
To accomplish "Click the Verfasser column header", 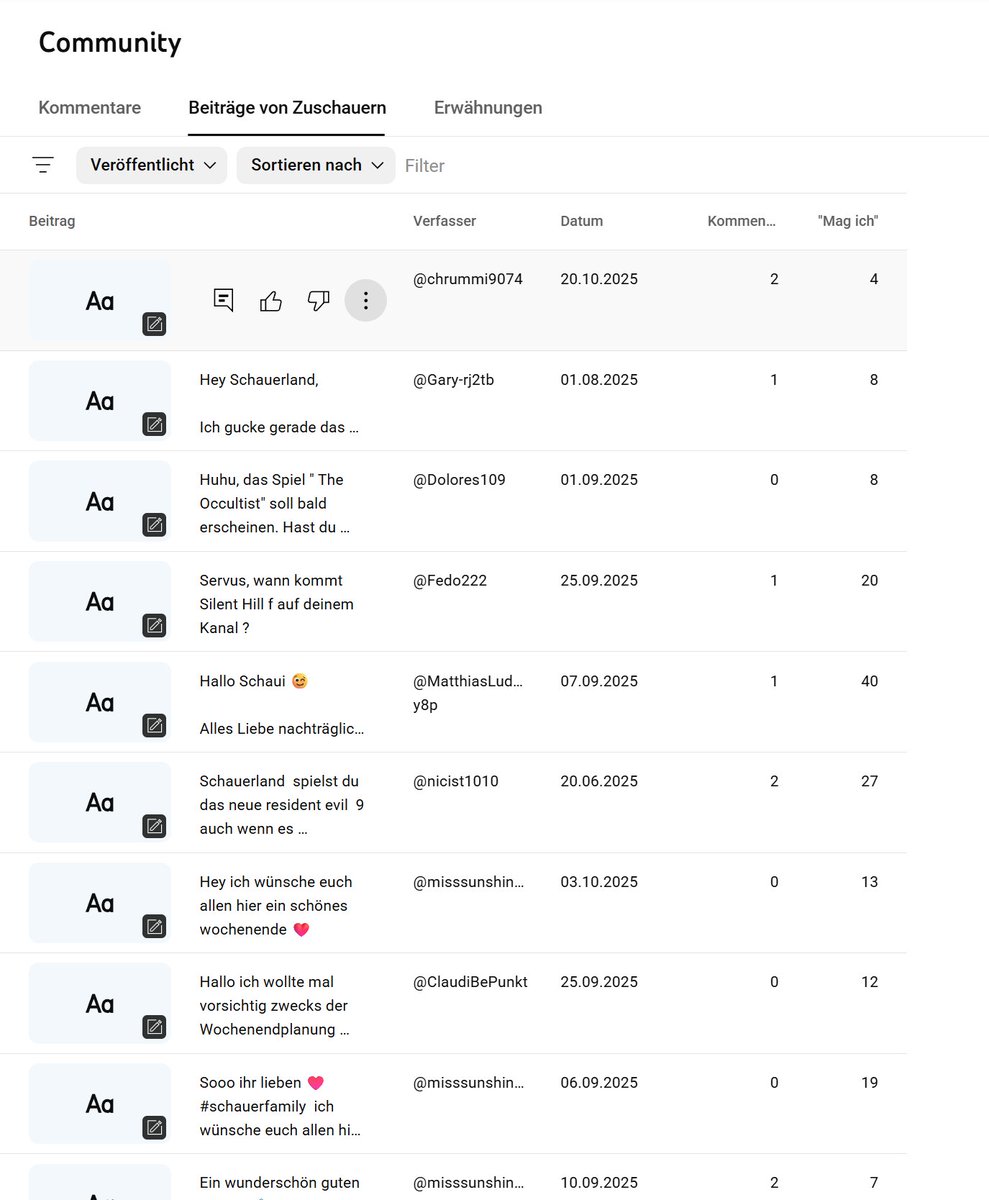I will click(444, 221).
